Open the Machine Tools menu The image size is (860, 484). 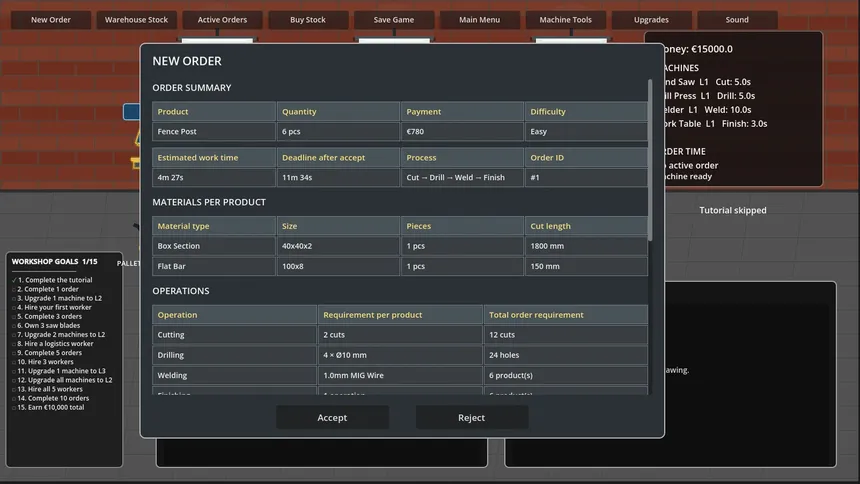pyautogui.click(x=565, y=20)
